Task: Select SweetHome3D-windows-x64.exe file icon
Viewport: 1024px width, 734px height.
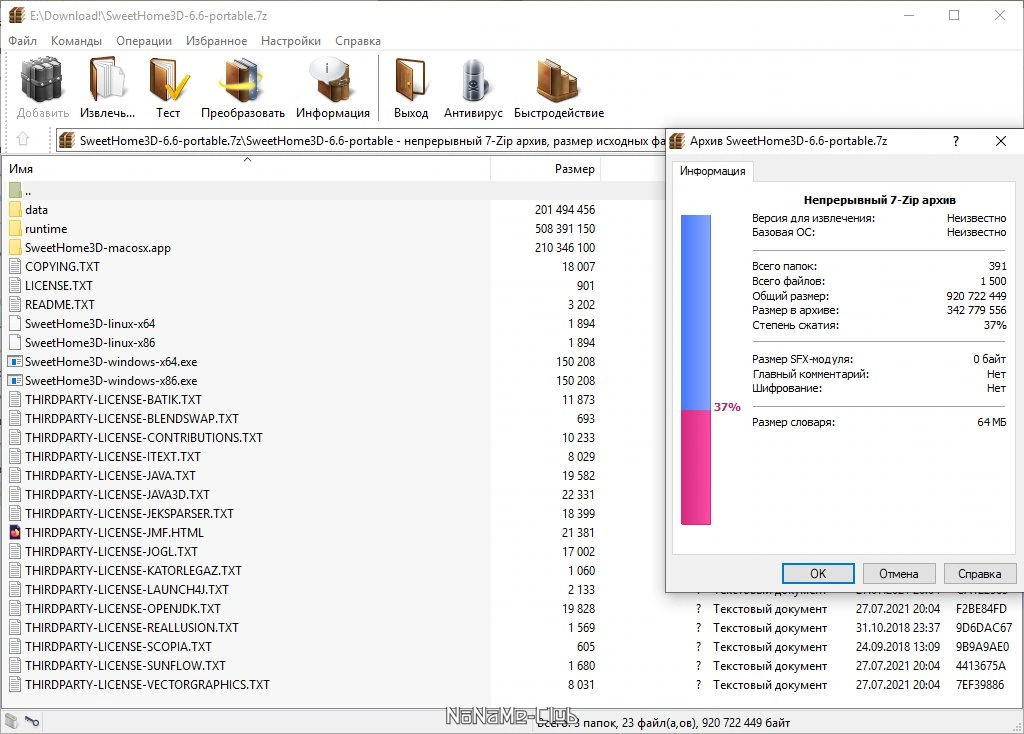Action: tap(15, 361)
